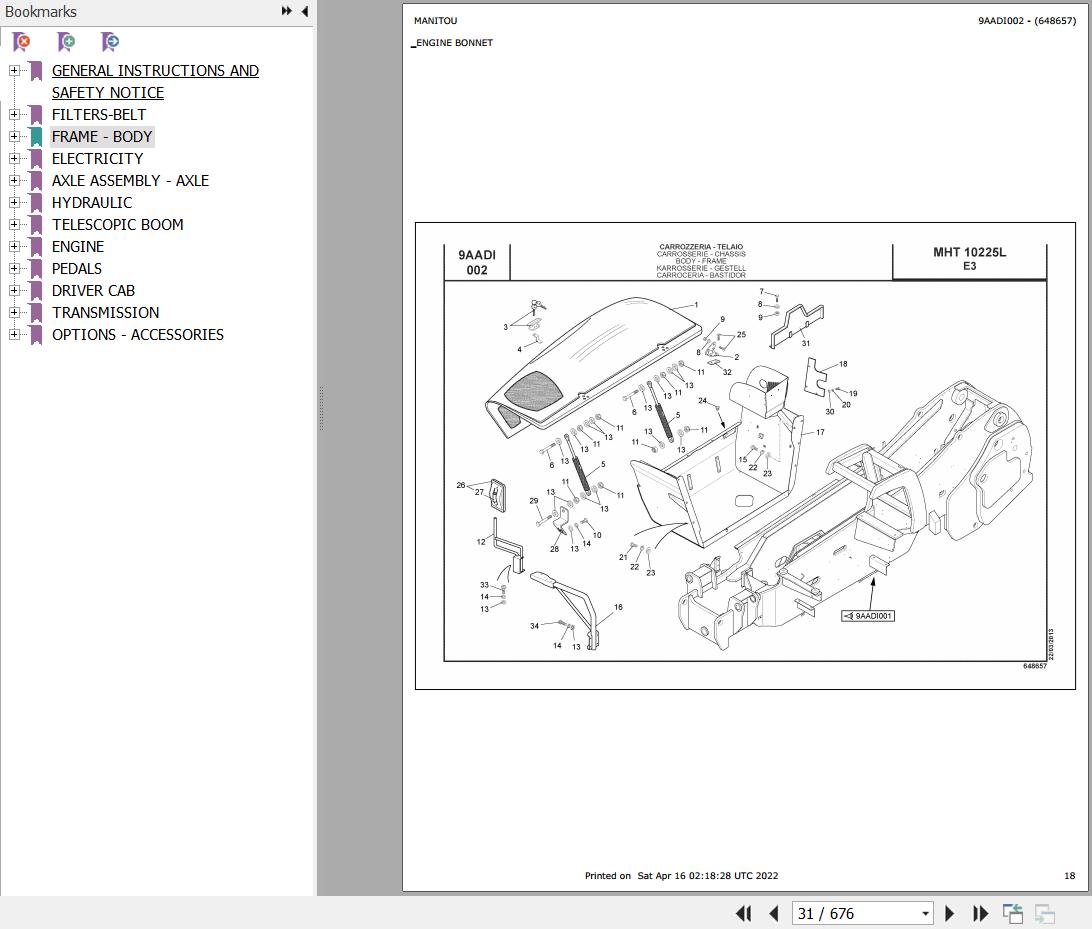Expand the ENGINE bookmark node
This screenshot has width=1092, height=929.
[x=14, y=247]
